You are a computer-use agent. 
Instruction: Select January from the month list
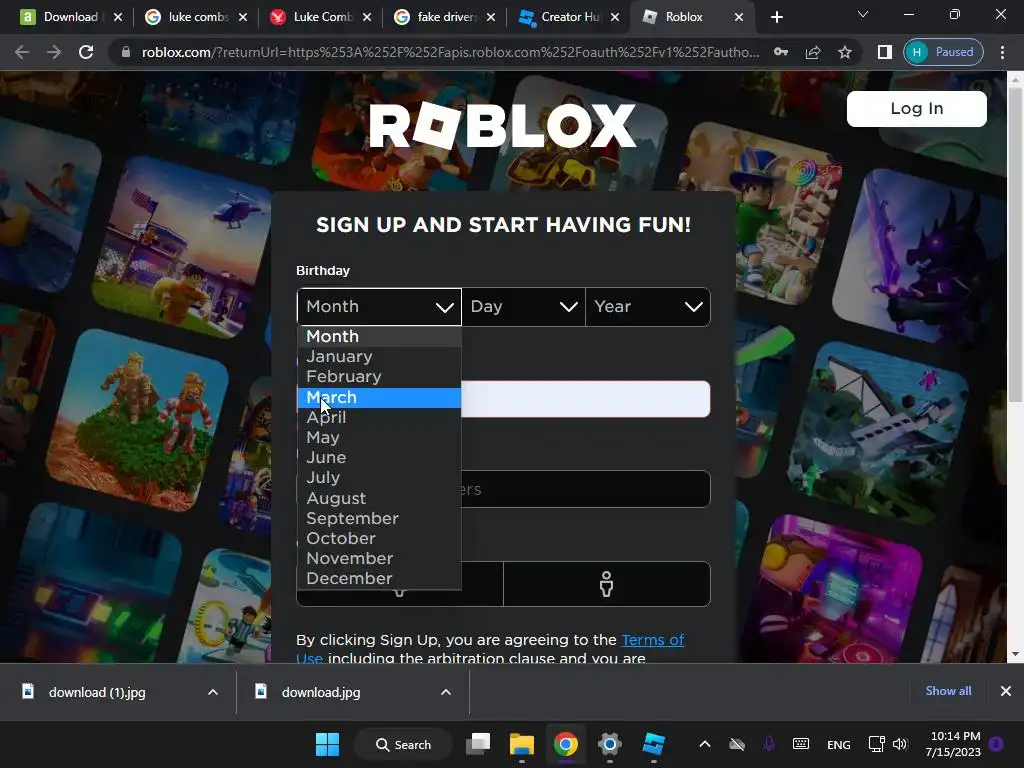(379, 357)
